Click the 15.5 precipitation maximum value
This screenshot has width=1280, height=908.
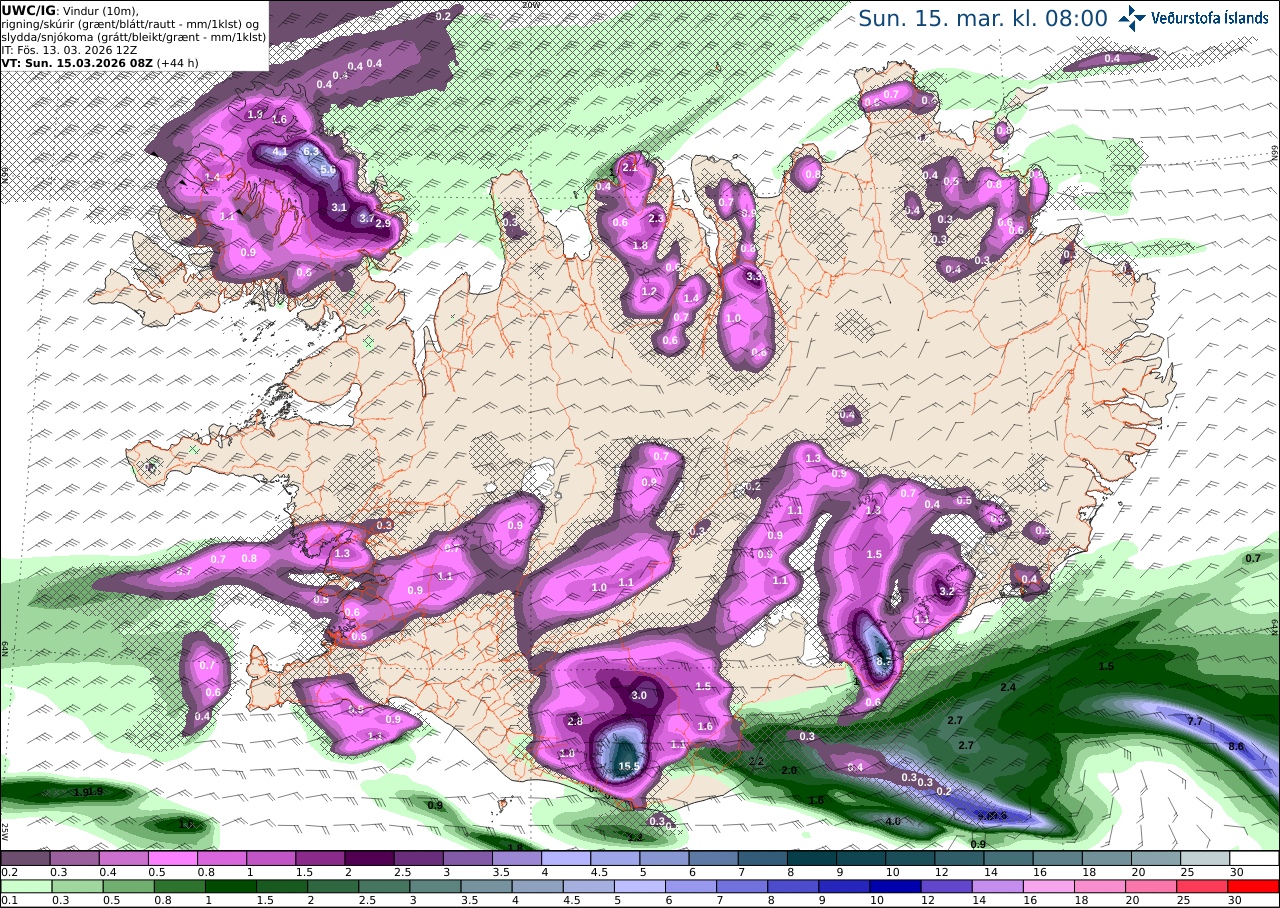tap(629, 767)
